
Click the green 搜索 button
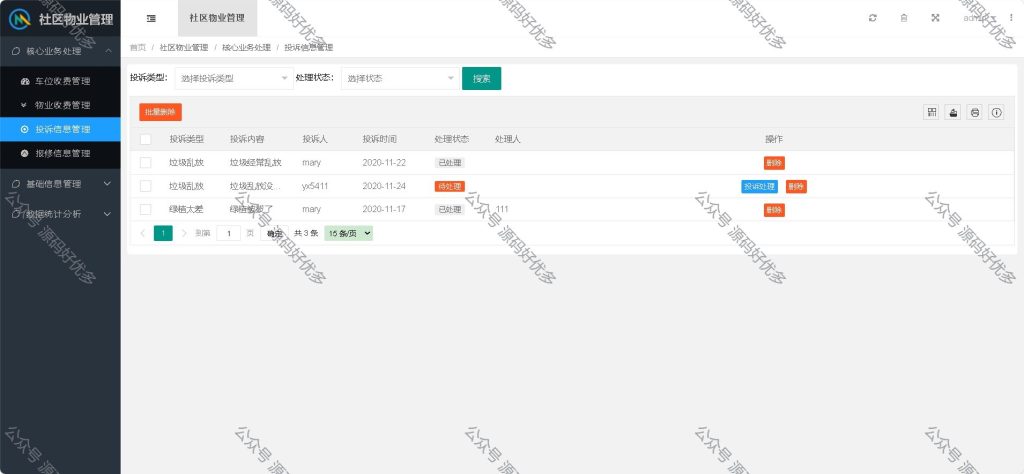[x=481, y=78]
